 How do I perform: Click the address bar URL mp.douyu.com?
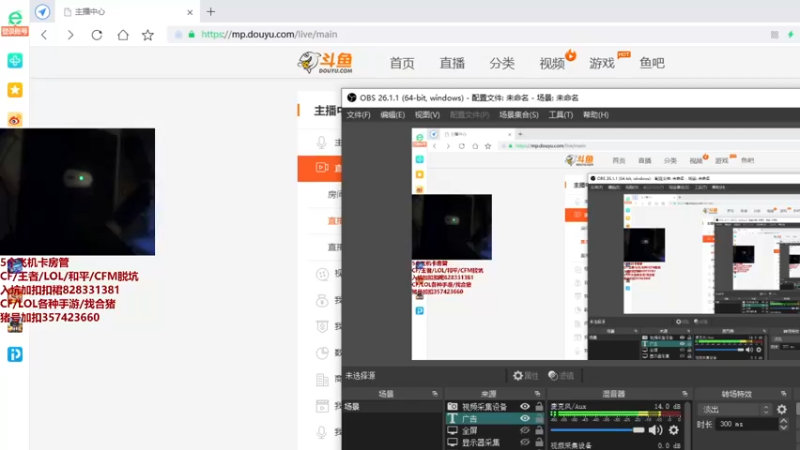[x=269, y=34]
